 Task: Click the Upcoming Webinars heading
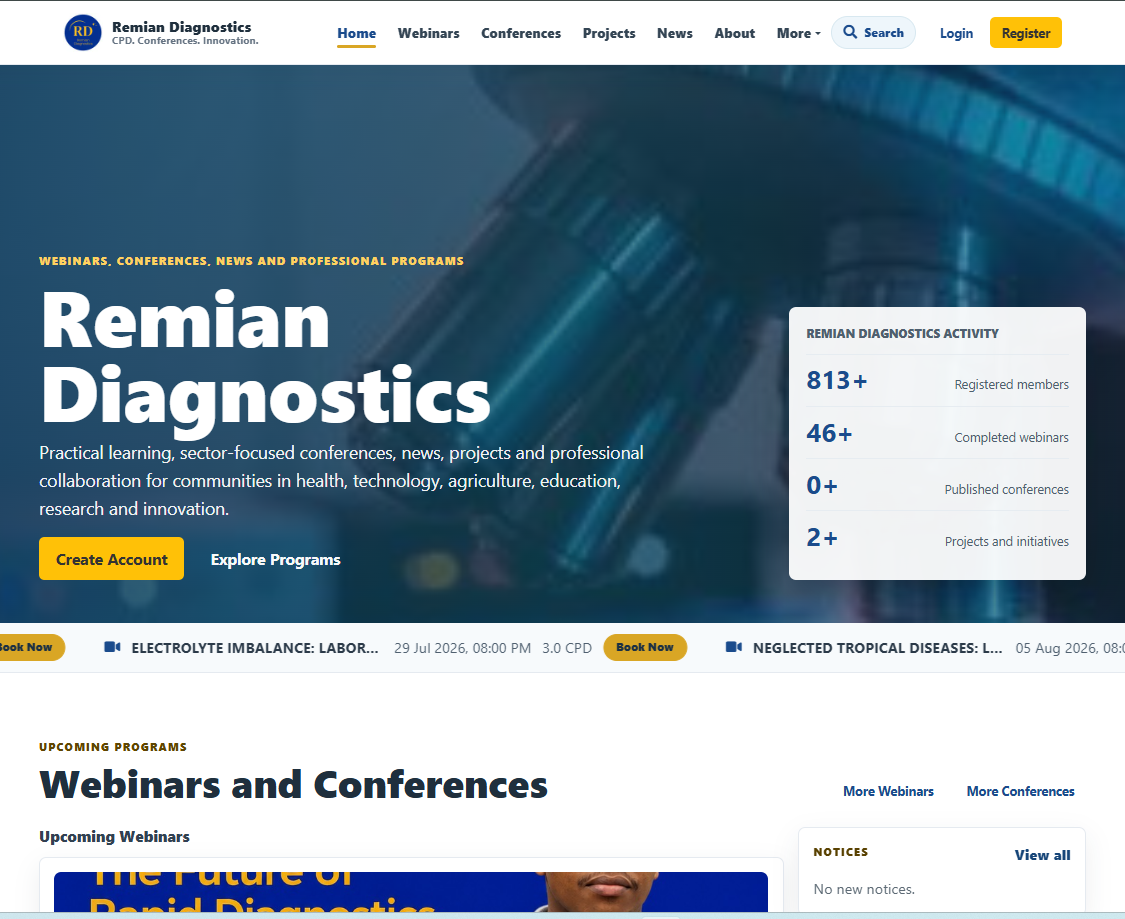click(114, 836)
